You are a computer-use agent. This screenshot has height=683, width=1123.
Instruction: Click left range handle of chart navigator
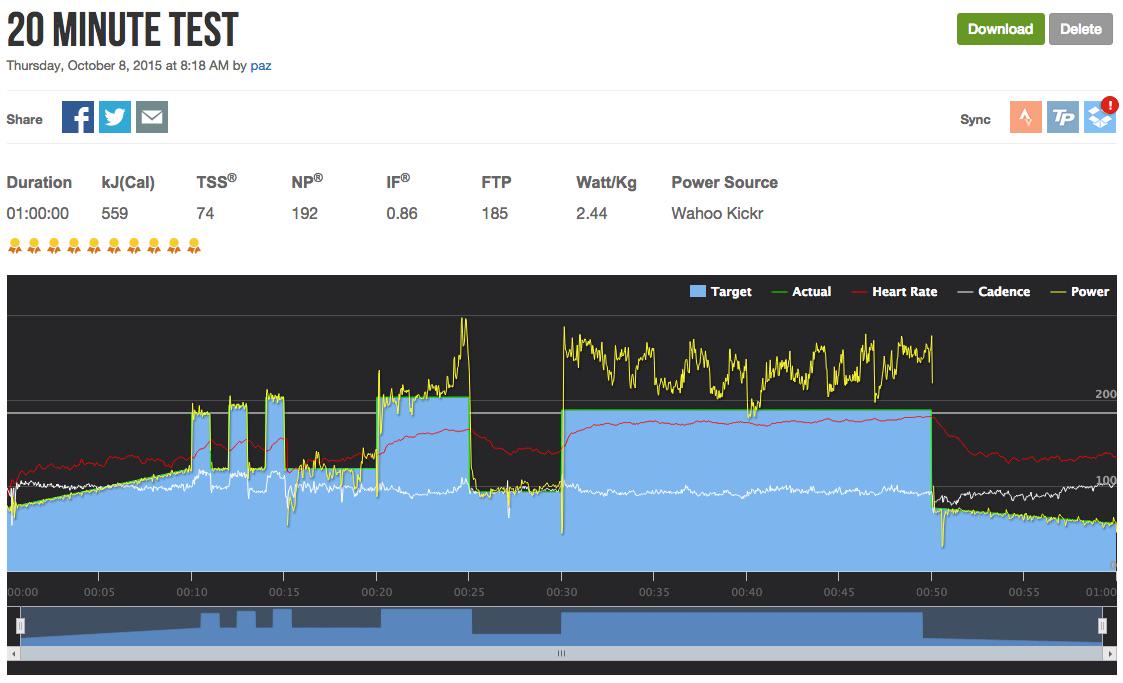click(20, 626)
